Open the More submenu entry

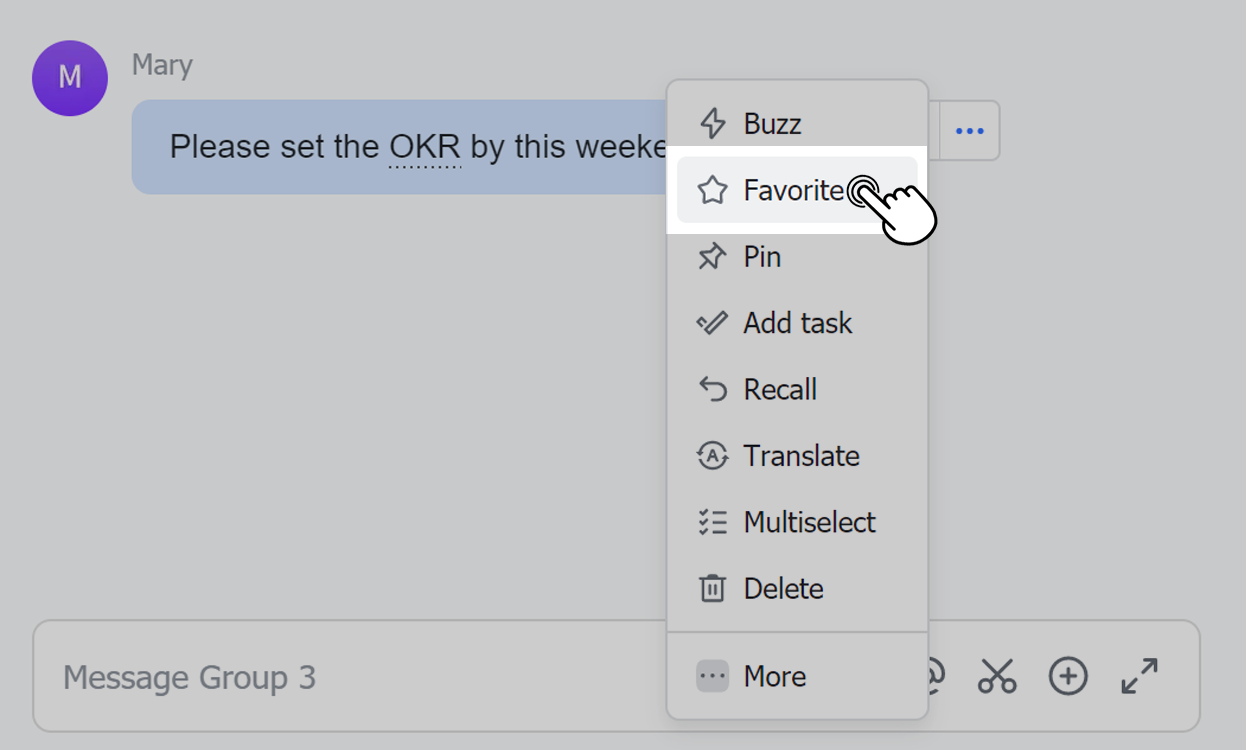point(773,677)
